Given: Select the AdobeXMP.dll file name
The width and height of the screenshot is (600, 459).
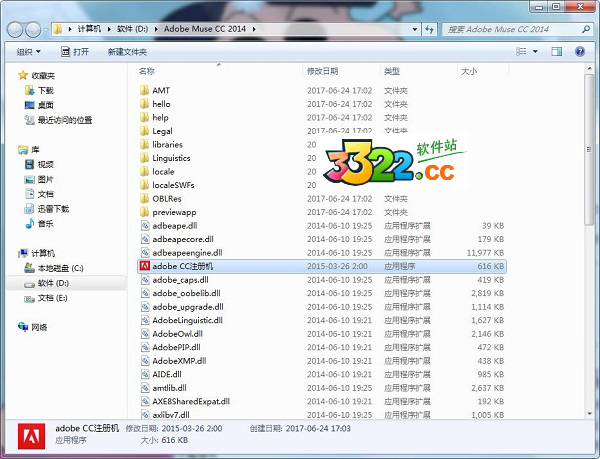Looking at the screenshot, I should pos(179,361).
